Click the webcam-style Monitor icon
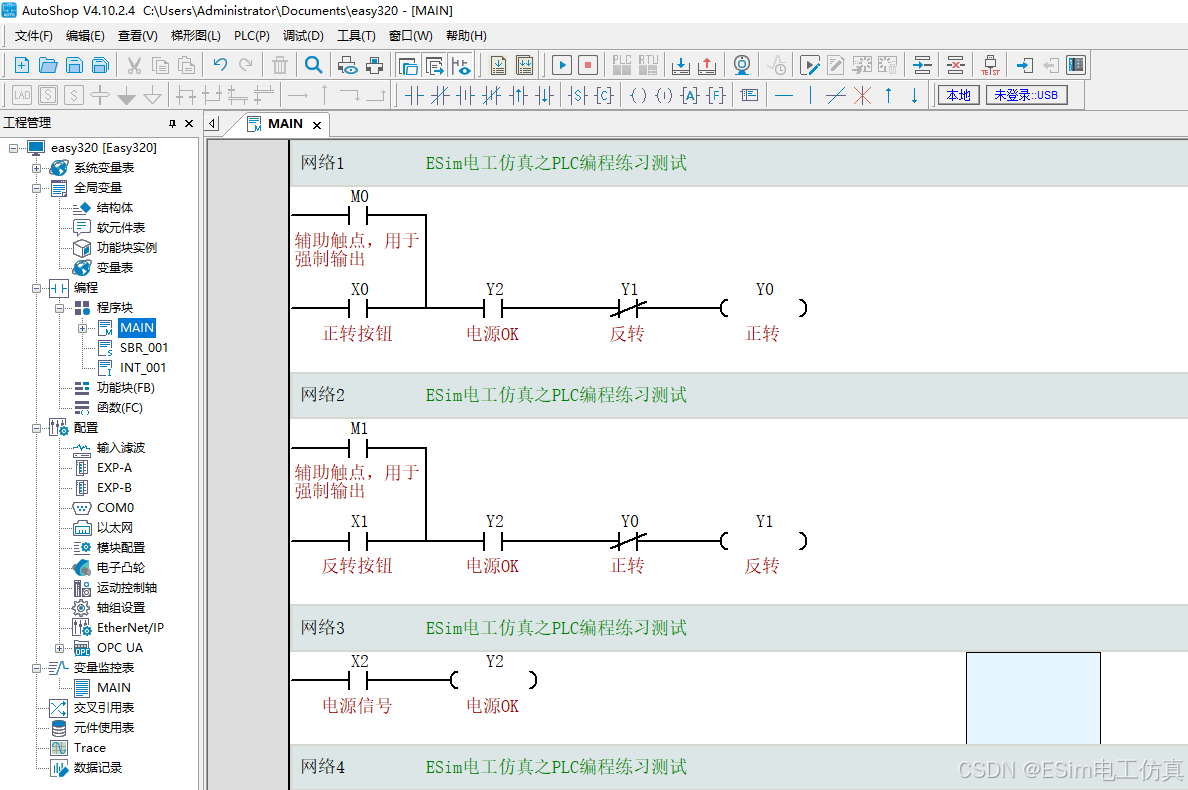 pos(742,65)
